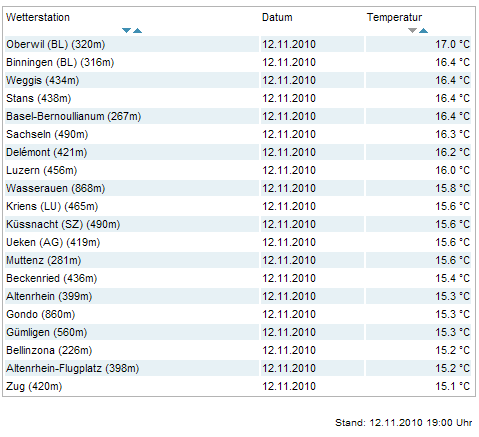The width and height of the screenshot is (479, 437).
Task: Open the Weggis (434m) station entry
Action: pos(42,80)
